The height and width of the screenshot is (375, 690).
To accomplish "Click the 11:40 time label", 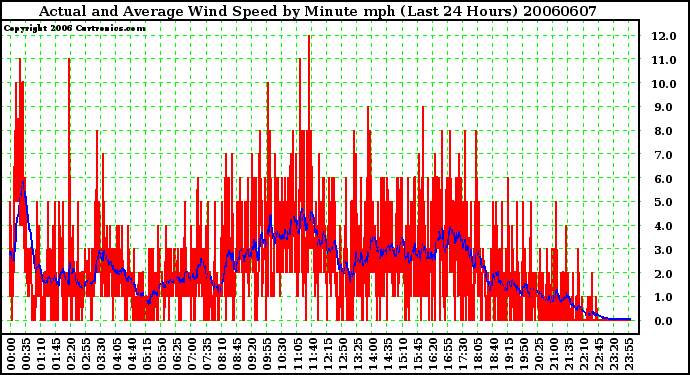I will pyautogui.click(x=313, y=354).
